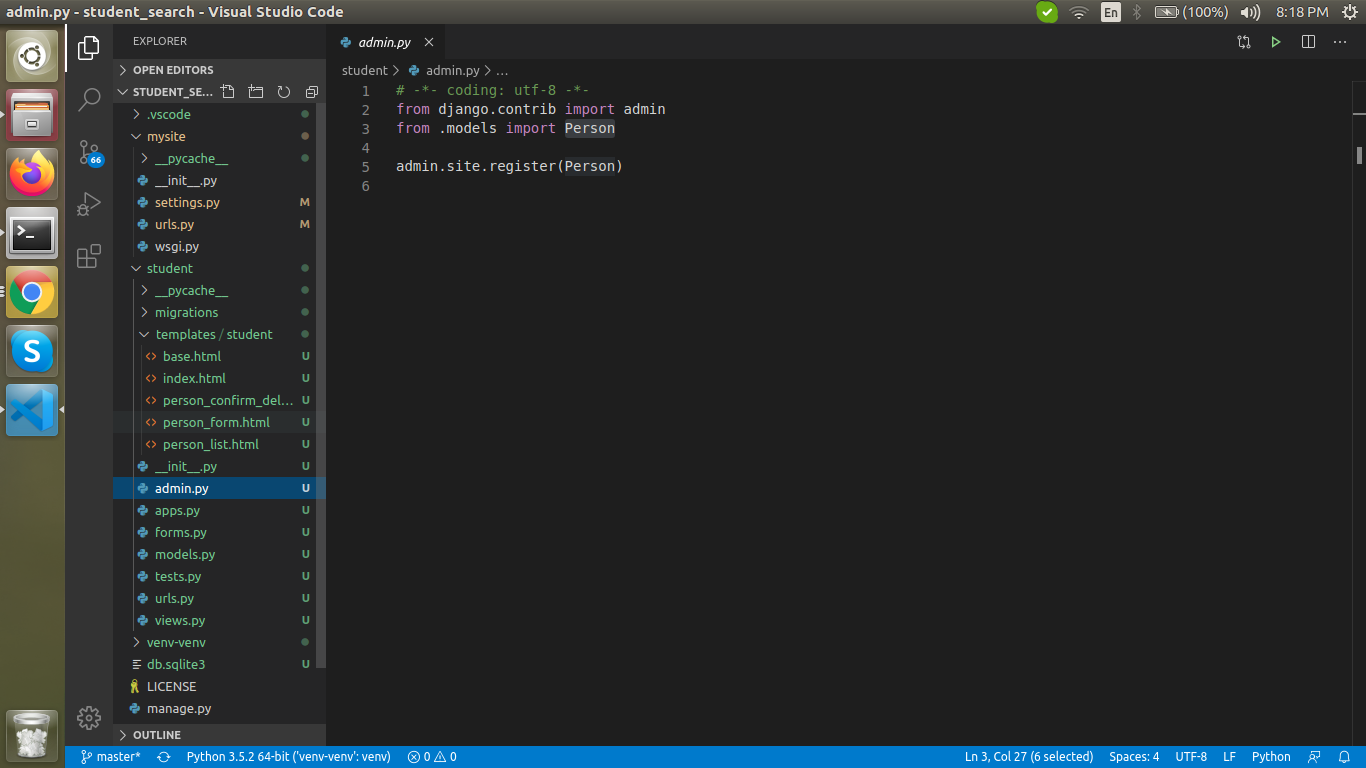Expand the OPEN EDITORS section
Image resolution: width=1366 pixels, height=768 pixels.
pyautogui.click(x=219, y=70)
